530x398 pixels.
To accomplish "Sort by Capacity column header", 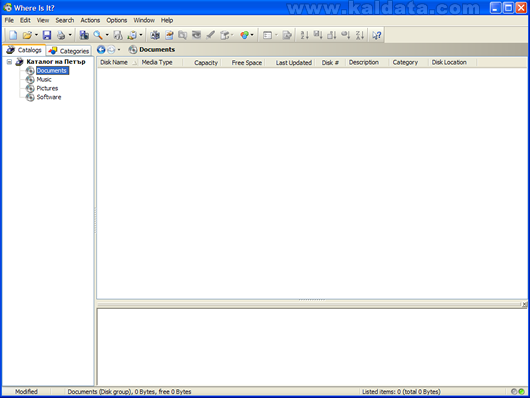I will [x=202, y=63].
